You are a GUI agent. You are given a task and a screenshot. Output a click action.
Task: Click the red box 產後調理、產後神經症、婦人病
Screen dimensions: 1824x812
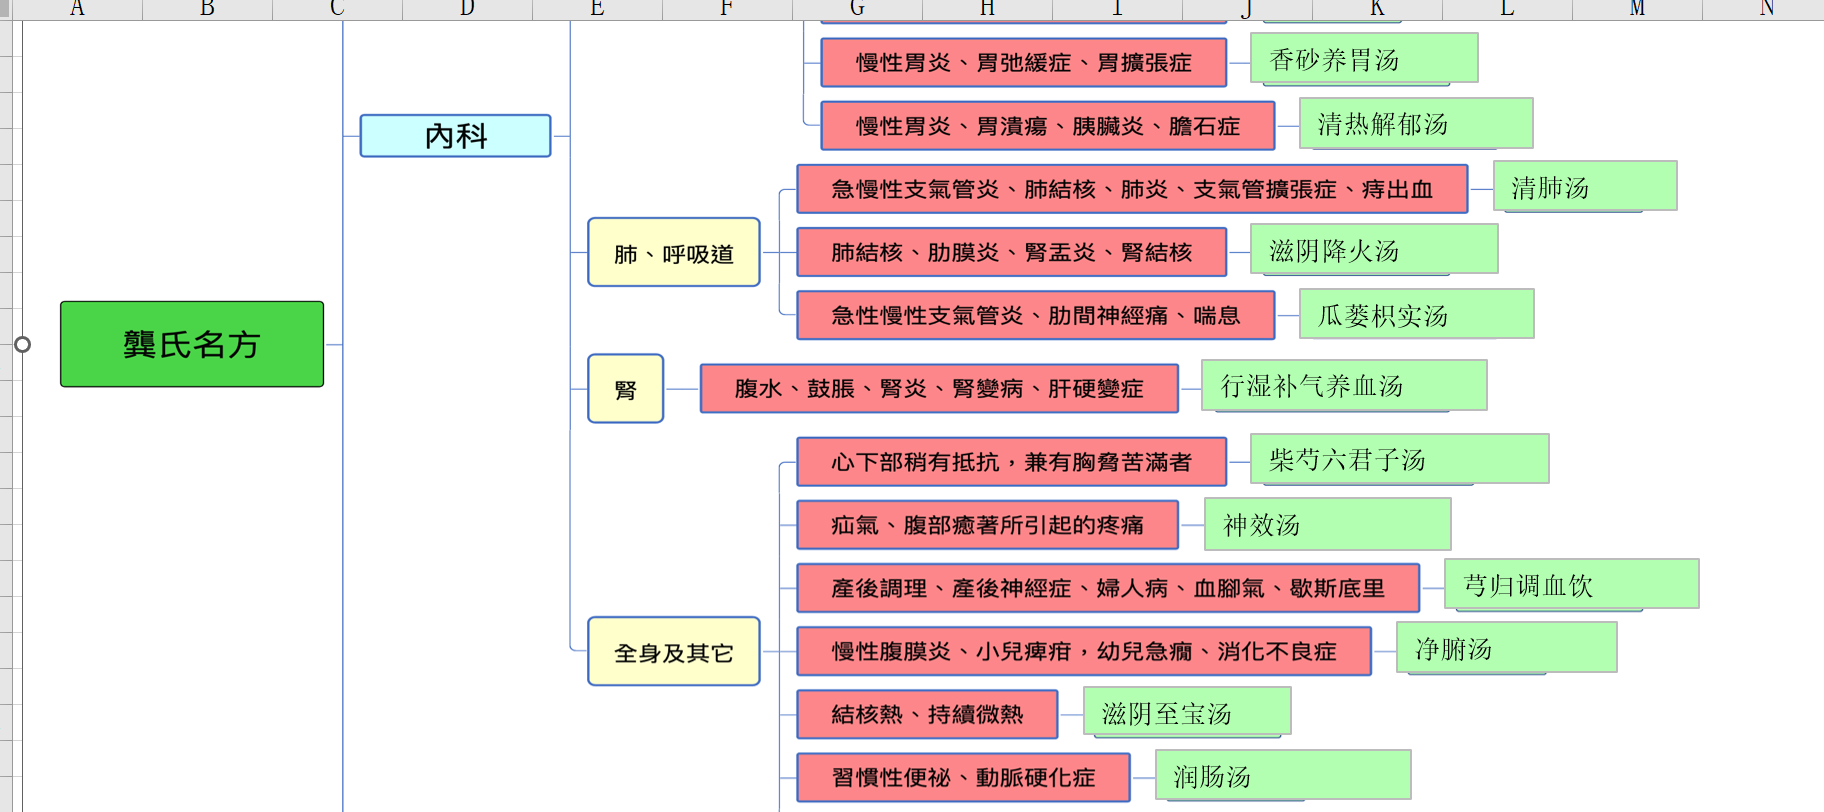[x=1108, y=588]
